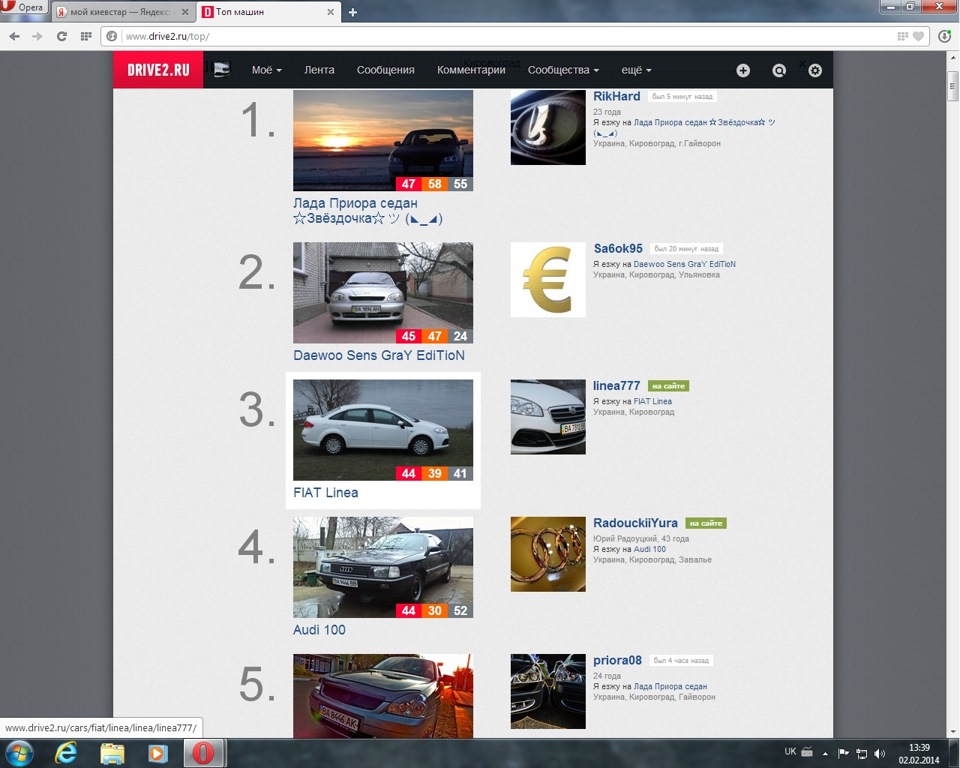960x768 pixels.
Task: Click the 'Daewoo Sens GraY EdiTioN' title link
Action: click(378, 355)
